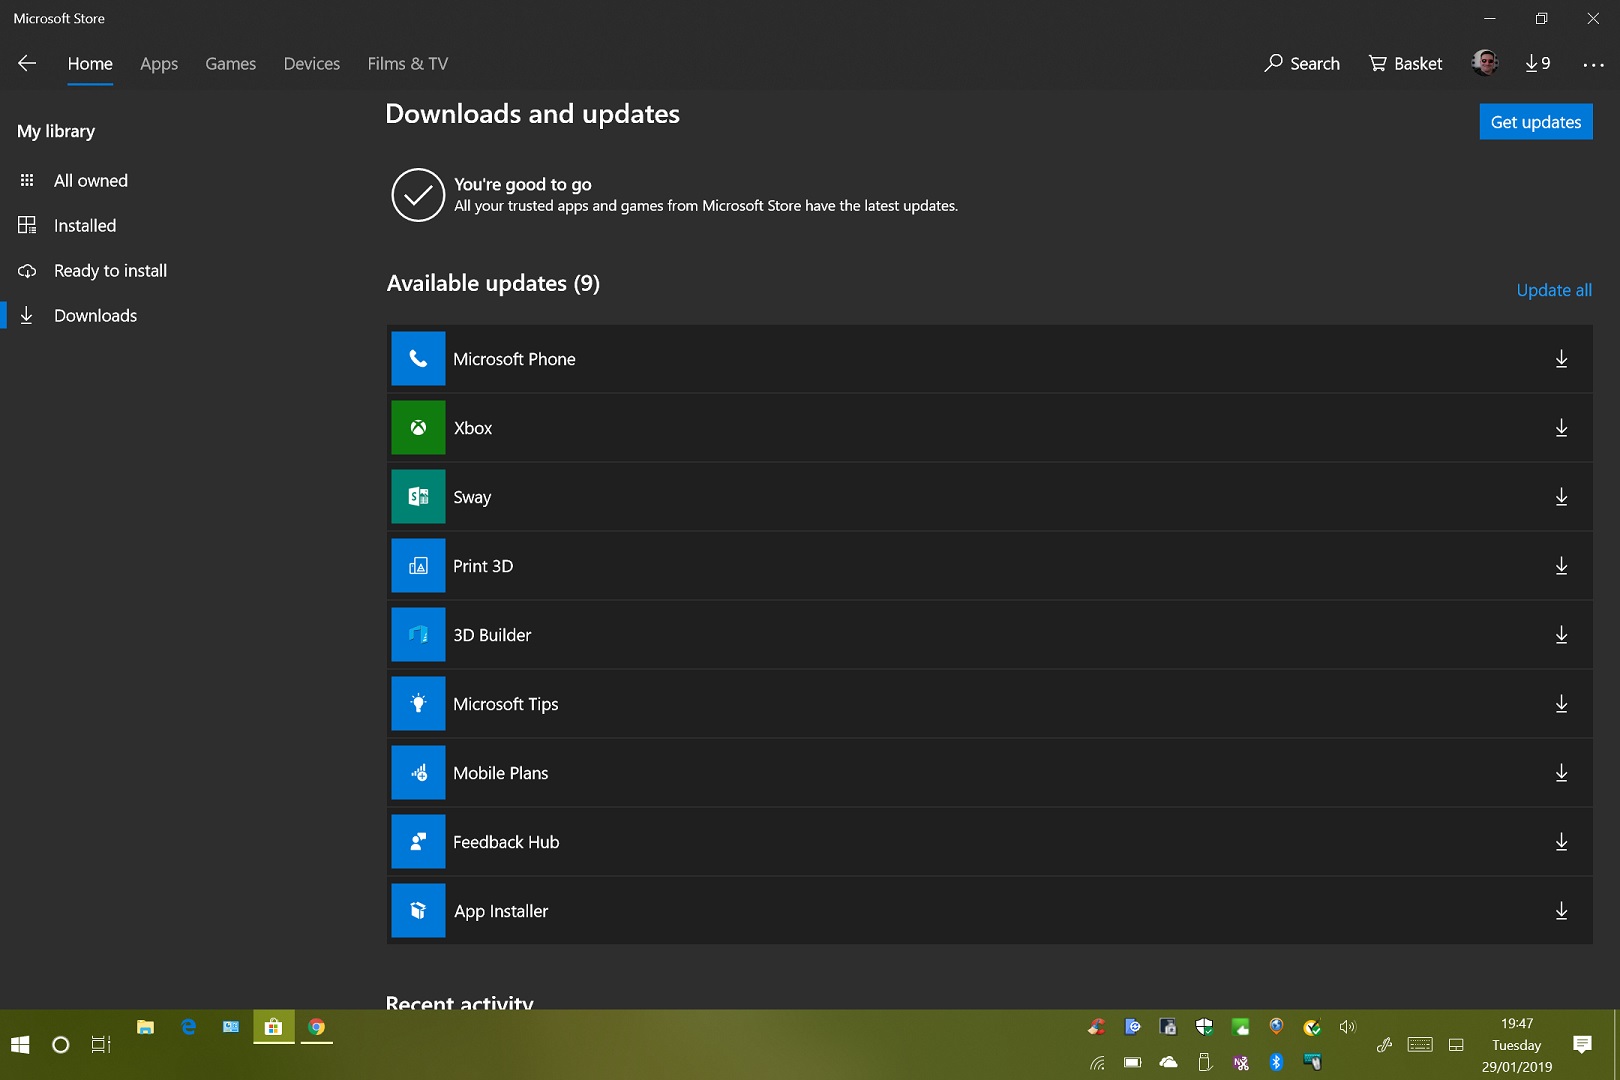Open the OneDrive cloud tray icon
Screen dimensions: 1620x1080
pyautogui.click(x=1168, y=1062)
